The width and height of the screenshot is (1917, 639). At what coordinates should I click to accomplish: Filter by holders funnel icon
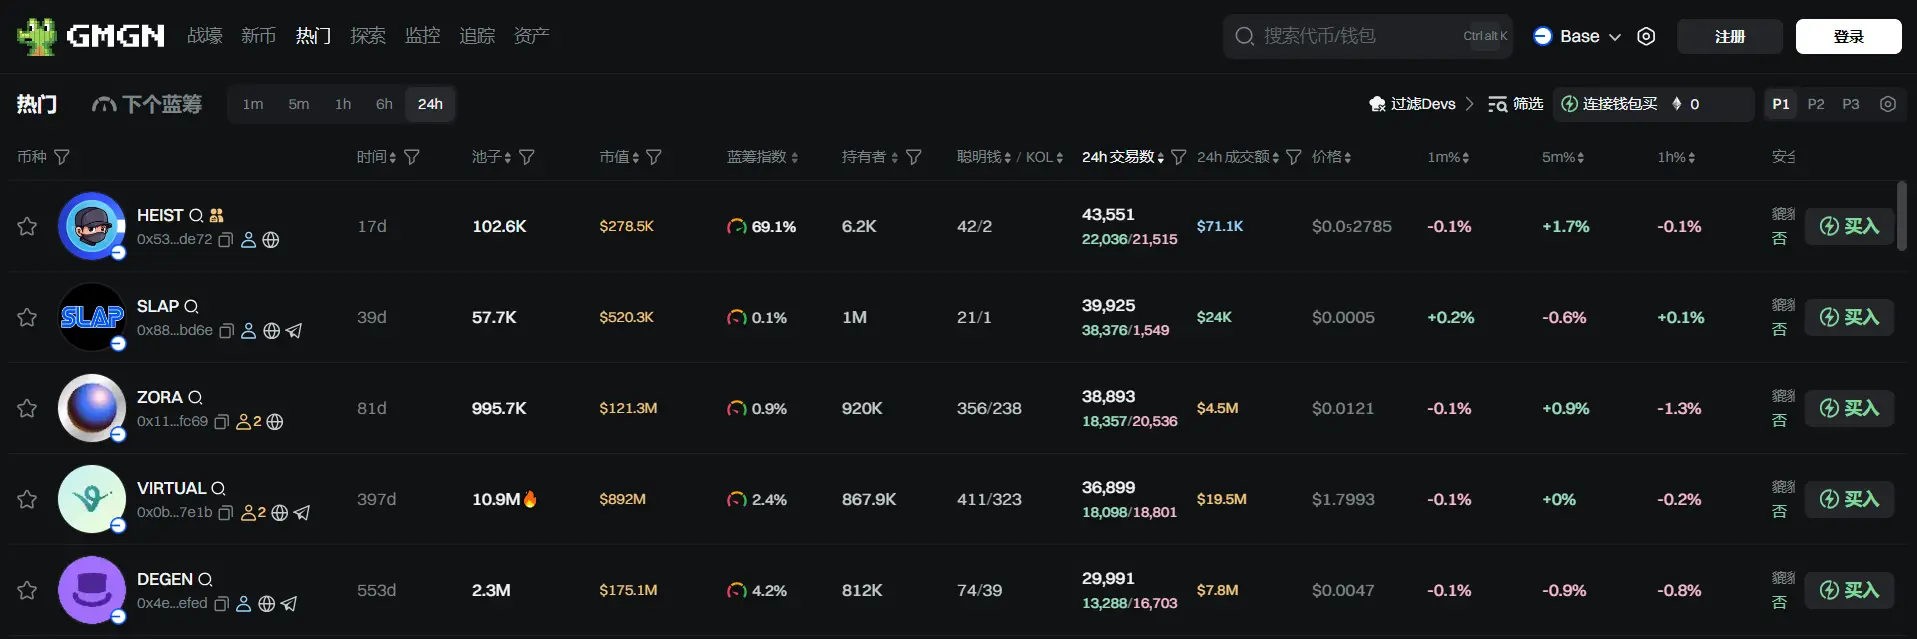[914, 157]
